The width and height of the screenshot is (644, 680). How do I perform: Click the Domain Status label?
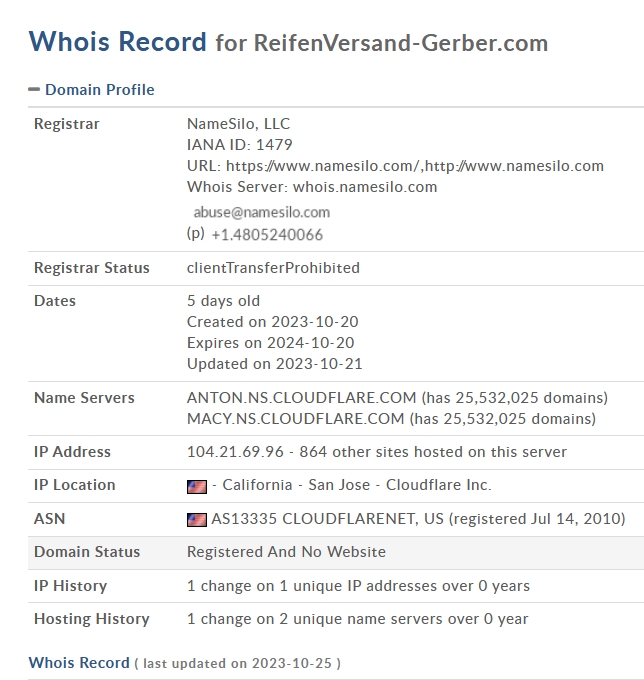point(87,552)
